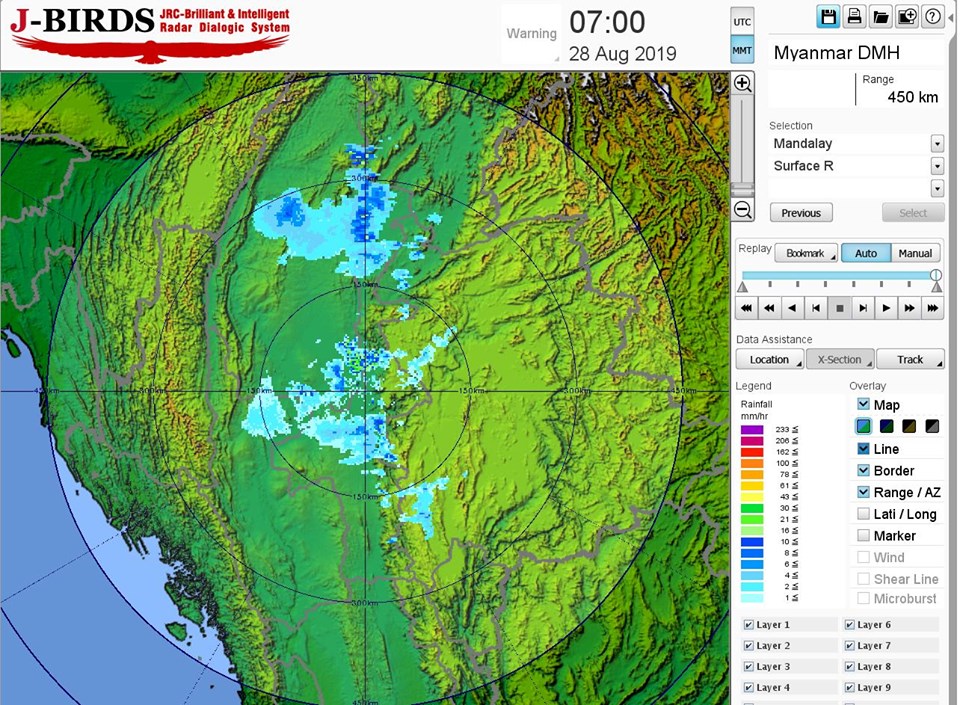This screenshot has height=705, width=960.
Task: Expand the Surface R product dropdown
Action: click(937, 166)
